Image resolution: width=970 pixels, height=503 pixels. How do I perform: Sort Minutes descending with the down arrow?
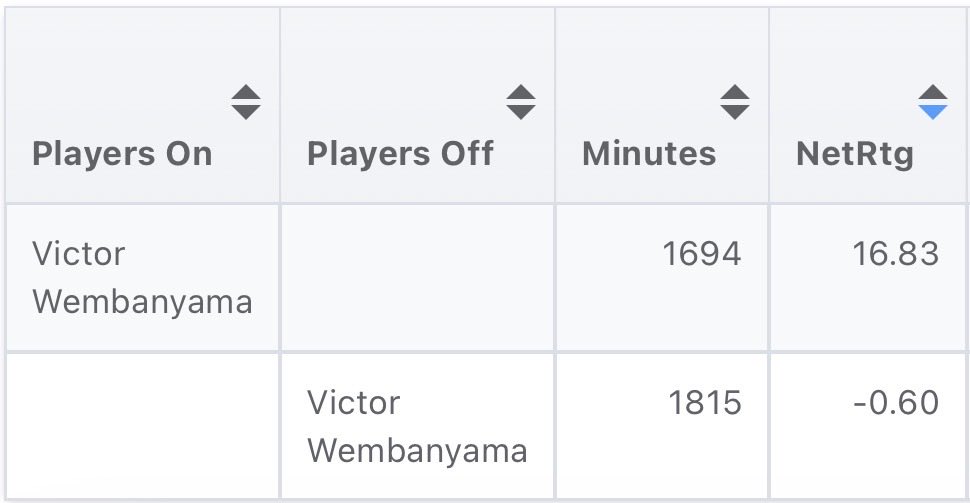click(x=735, y=111)
